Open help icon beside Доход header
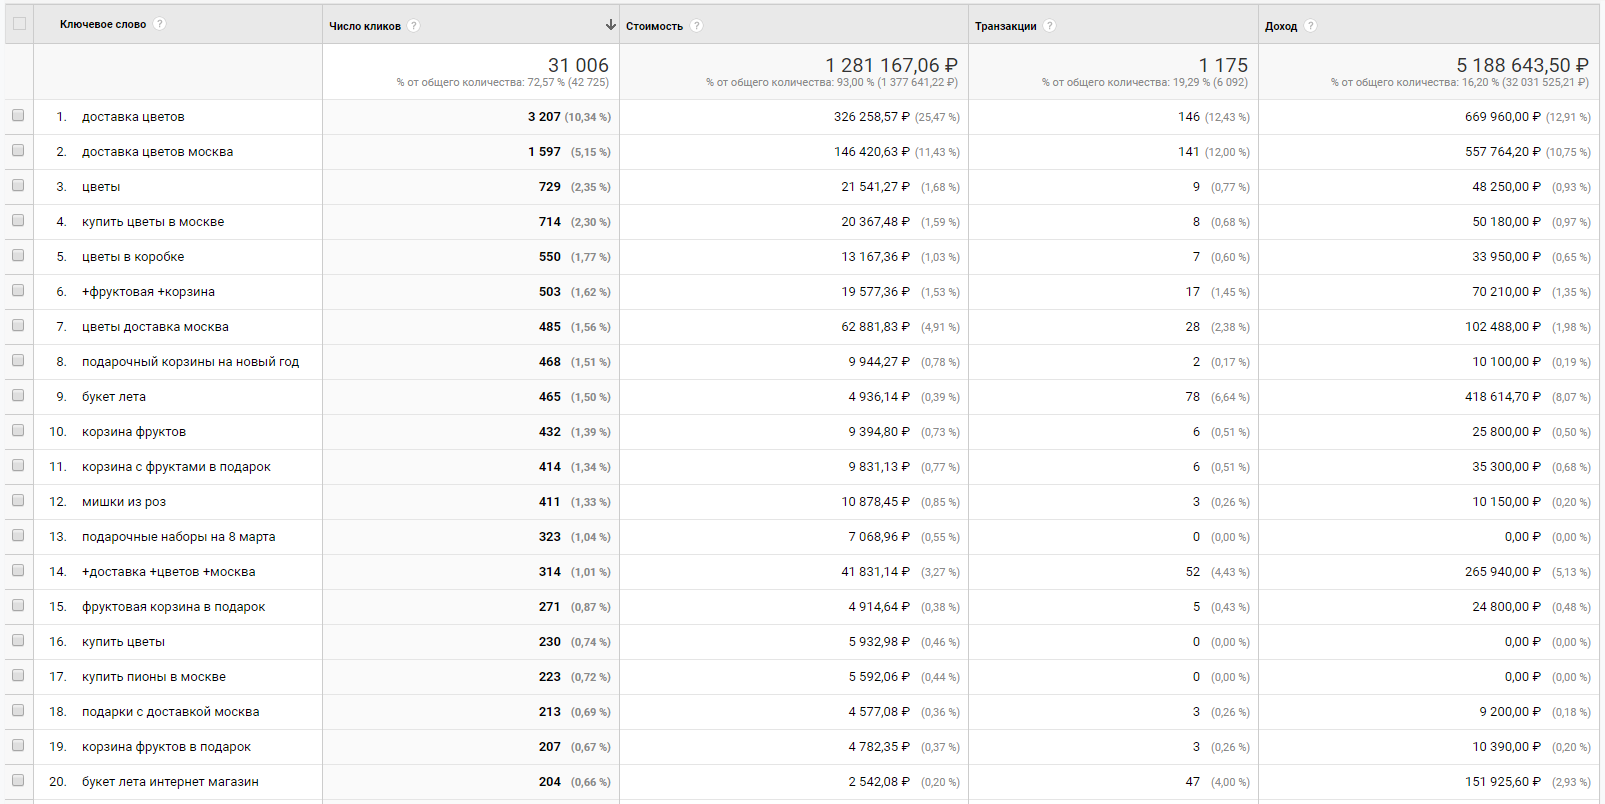Image resolution: width=1605 pixels, height=804 pixels. point(1311,26)
